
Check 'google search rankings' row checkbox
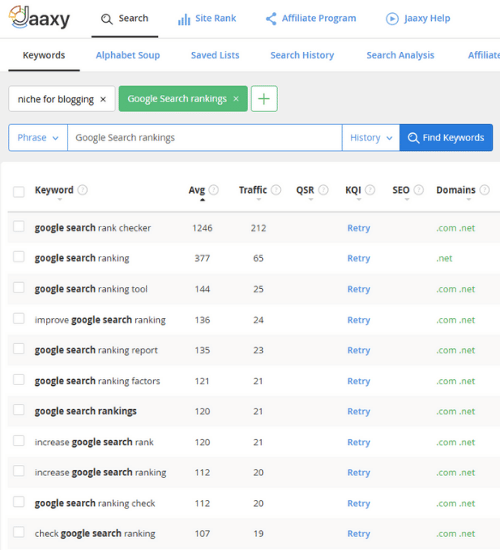click(19, 409)
